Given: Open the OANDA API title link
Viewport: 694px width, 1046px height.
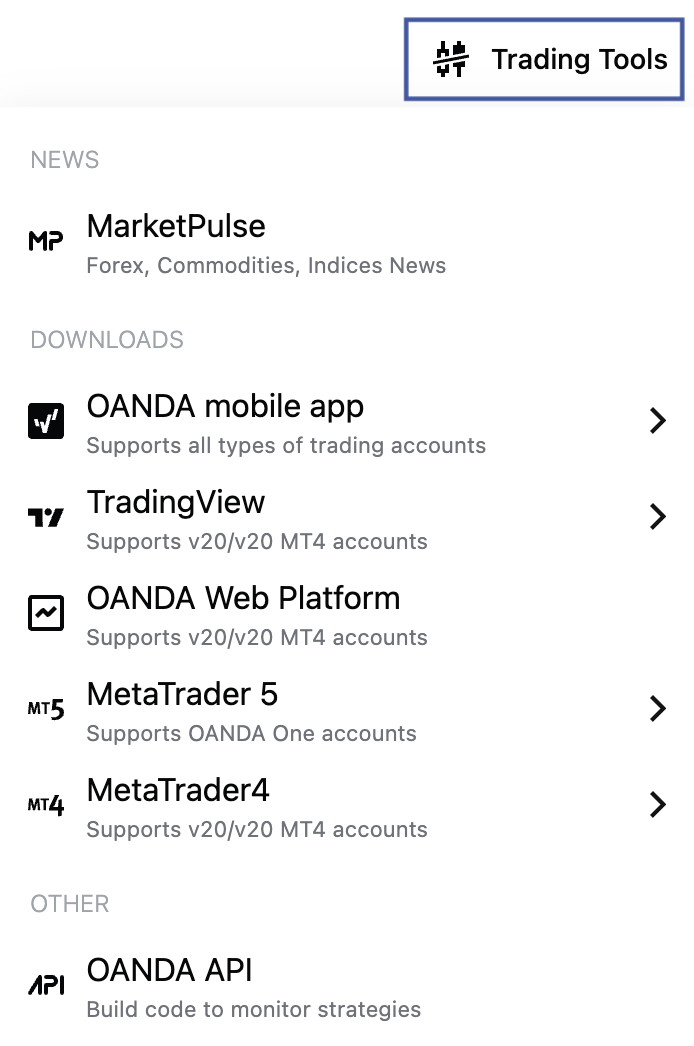Looking at the screenshot, I should pyautogui.click(x=169, y=970).
